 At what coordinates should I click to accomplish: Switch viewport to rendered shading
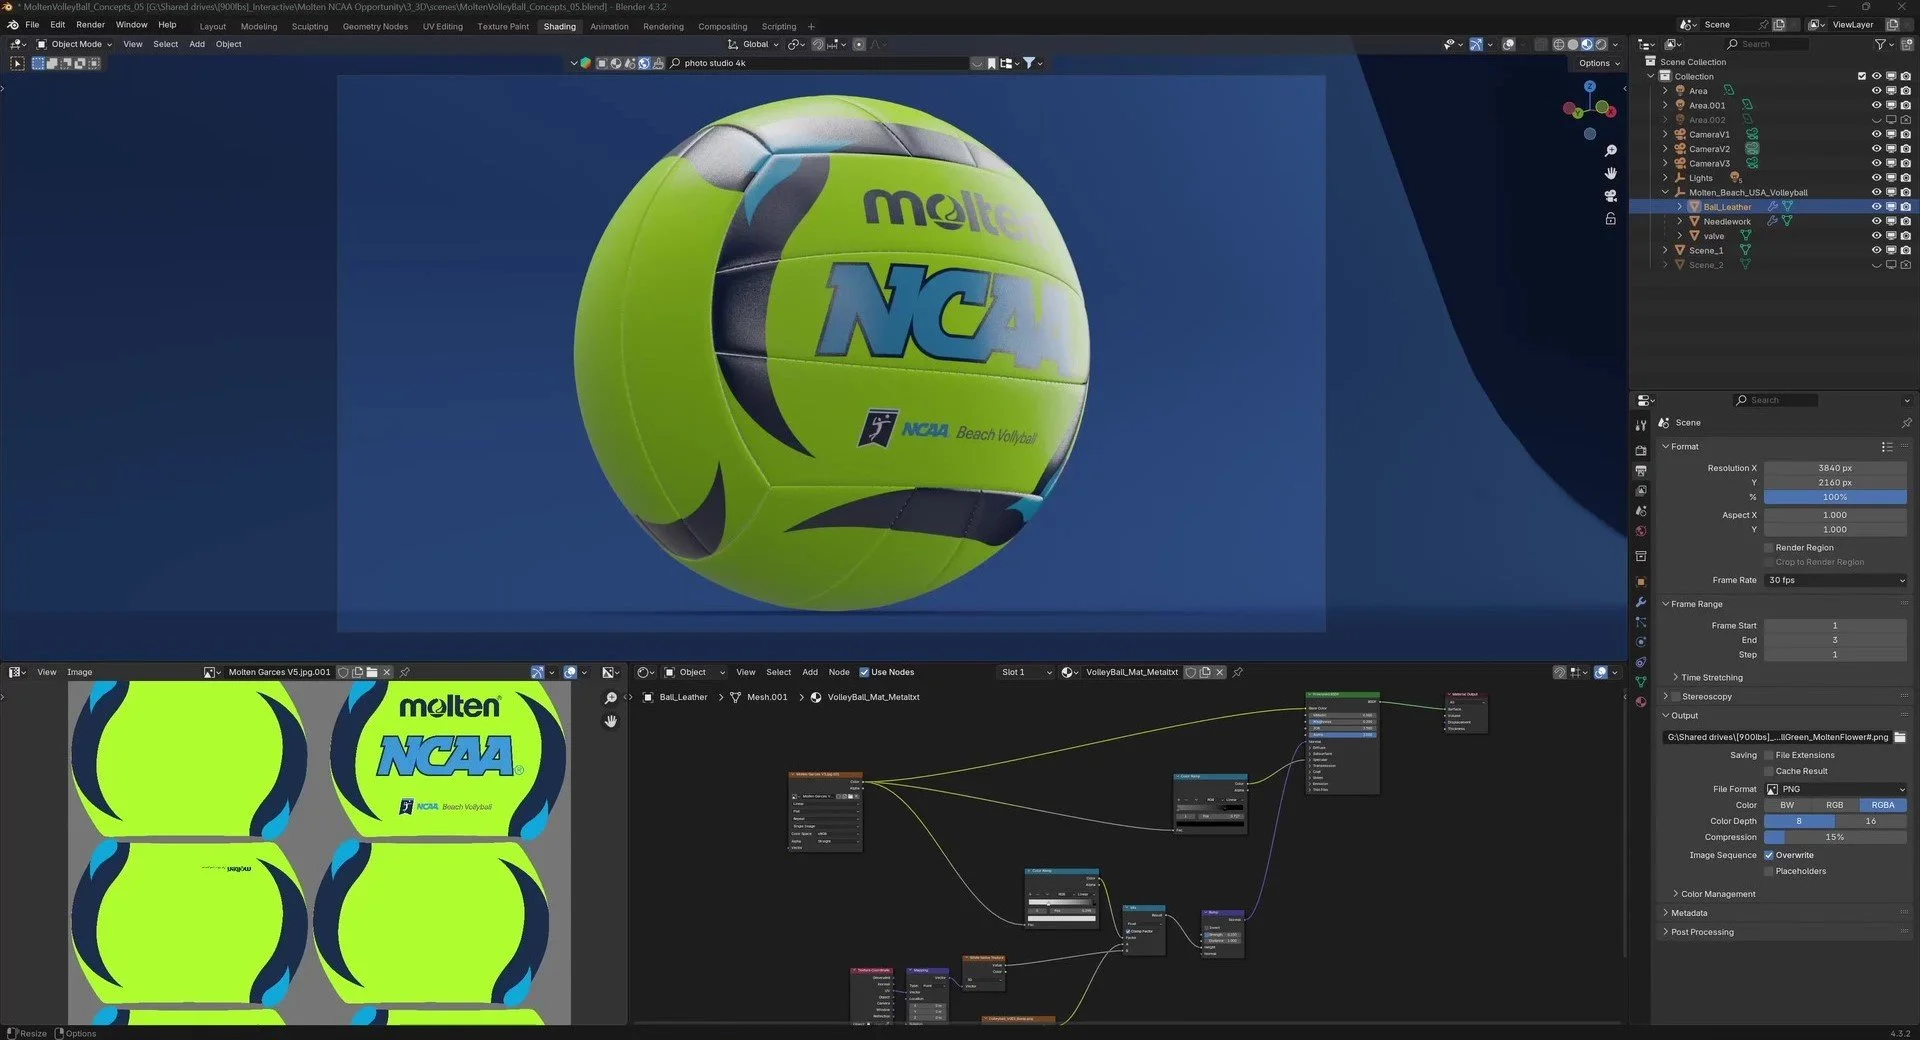(1600, 44)
